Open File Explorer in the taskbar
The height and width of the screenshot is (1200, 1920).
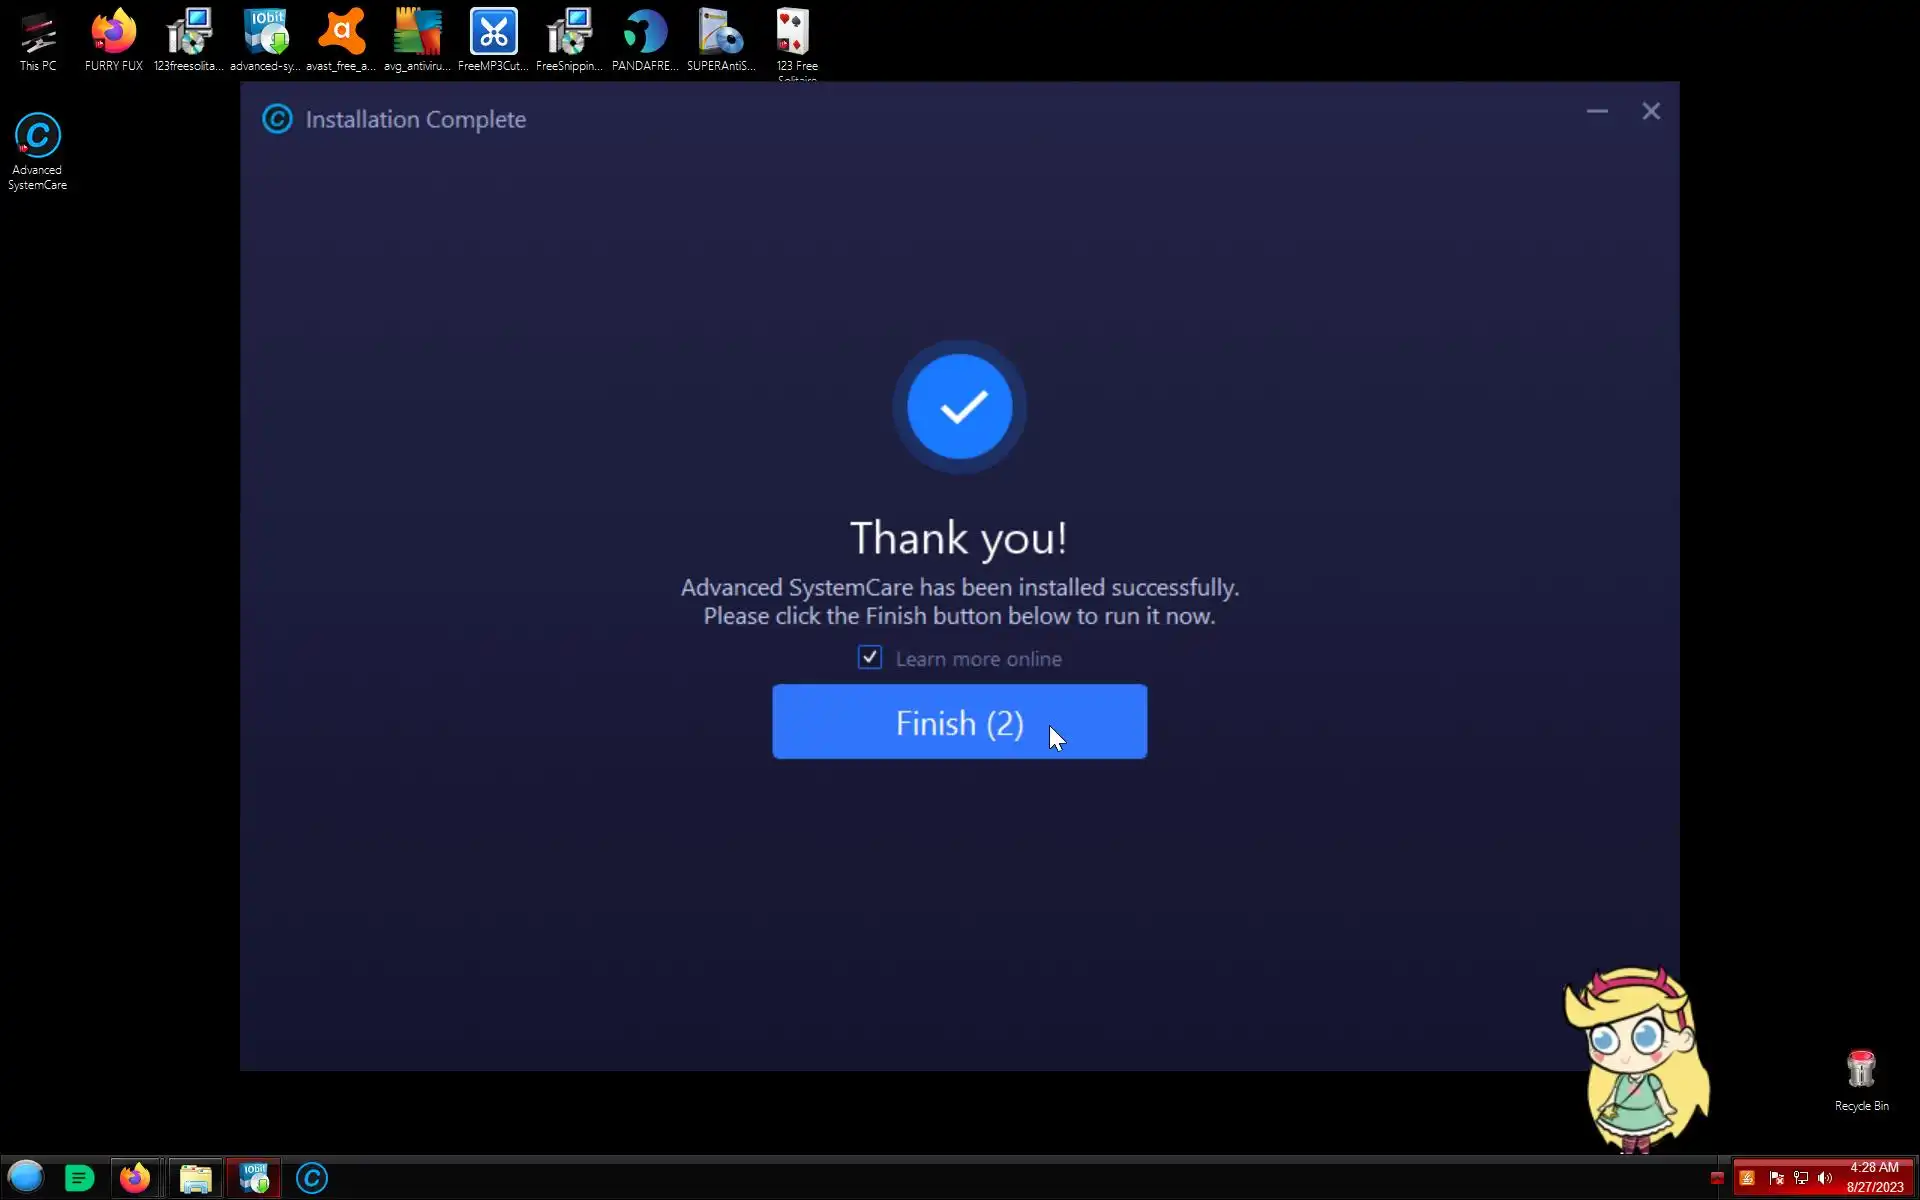[x=196, y=1178]
